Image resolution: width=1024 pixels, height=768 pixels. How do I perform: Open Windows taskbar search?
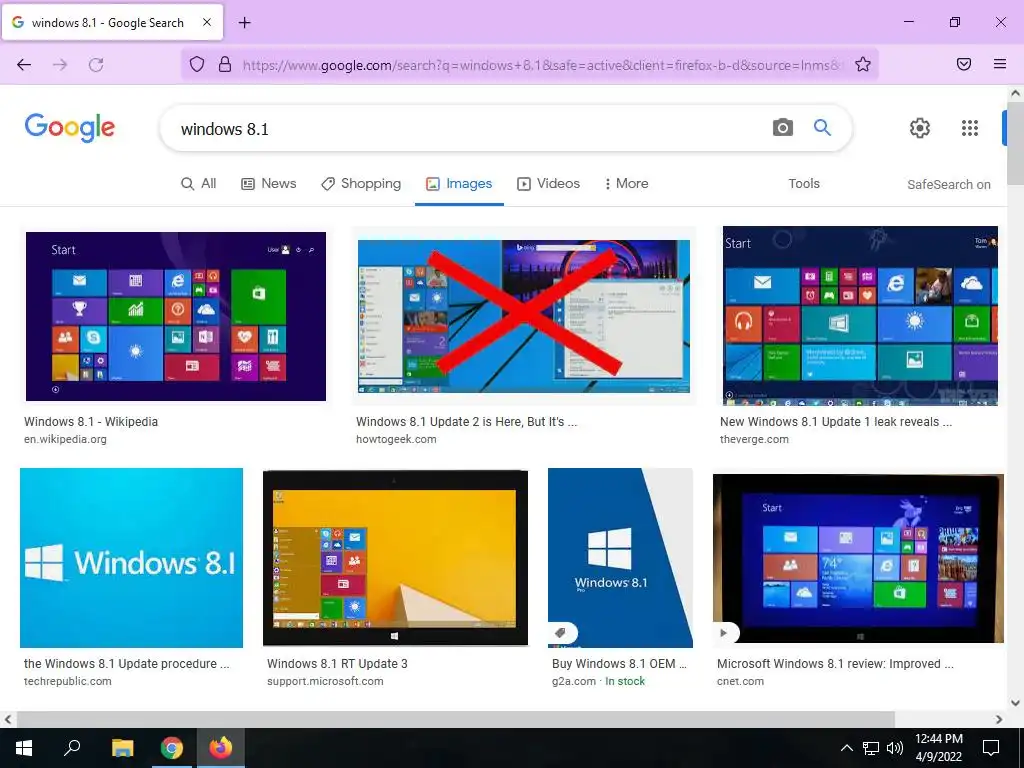point(72,748)
